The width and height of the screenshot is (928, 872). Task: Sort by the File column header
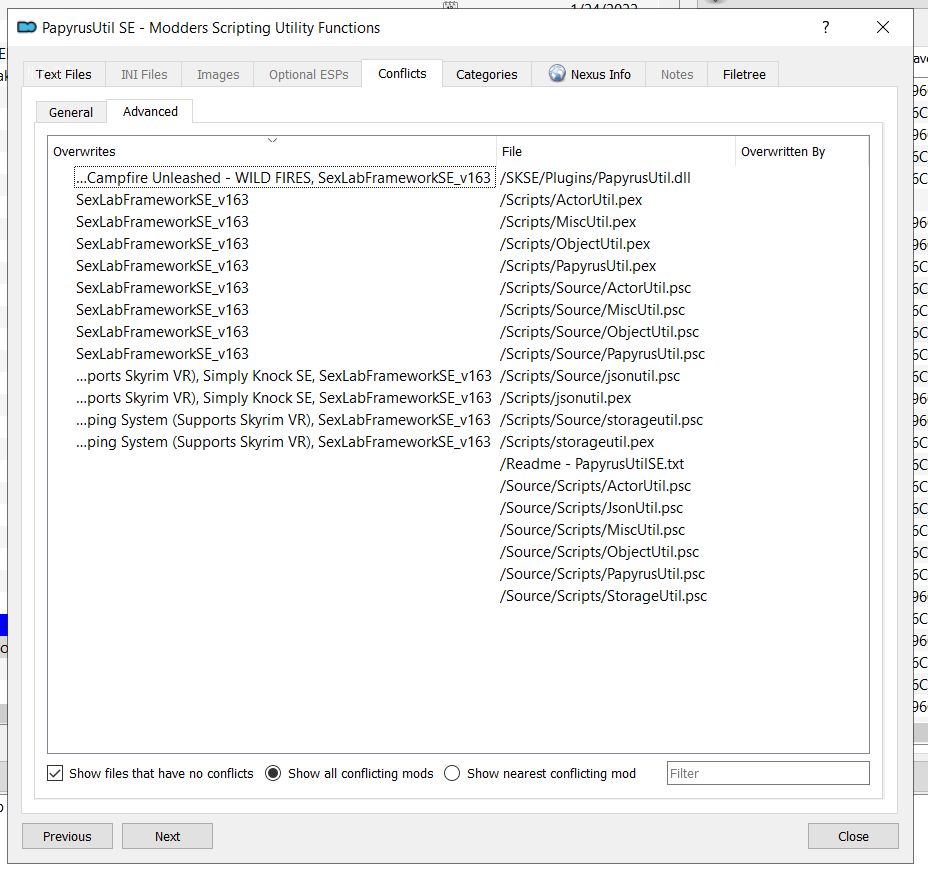pyautogui.click(x=616, y=152)
